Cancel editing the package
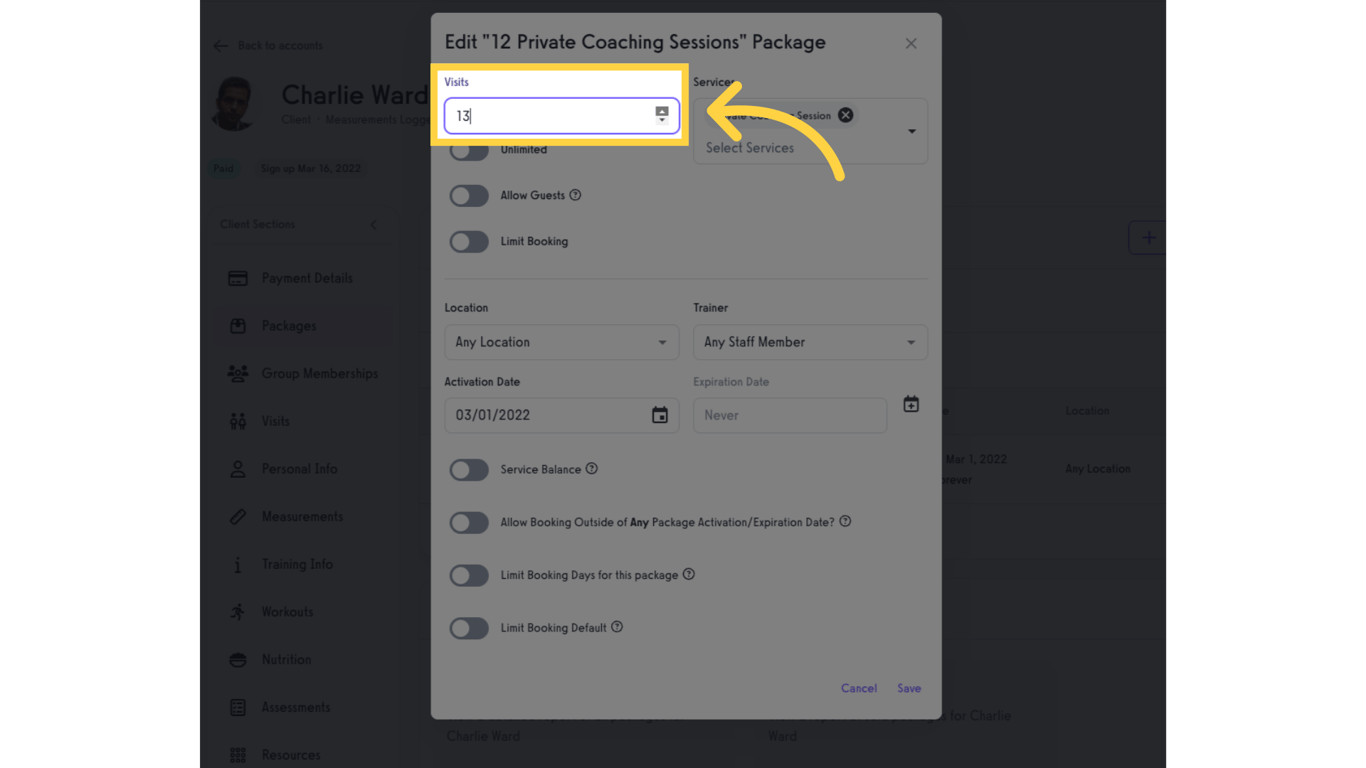The height and width of the screenshot is (768, 1366). pos(859,688)
